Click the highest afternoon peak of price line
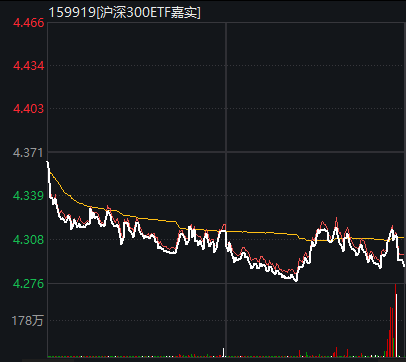406x362 pixels. [x=336, y=219]
